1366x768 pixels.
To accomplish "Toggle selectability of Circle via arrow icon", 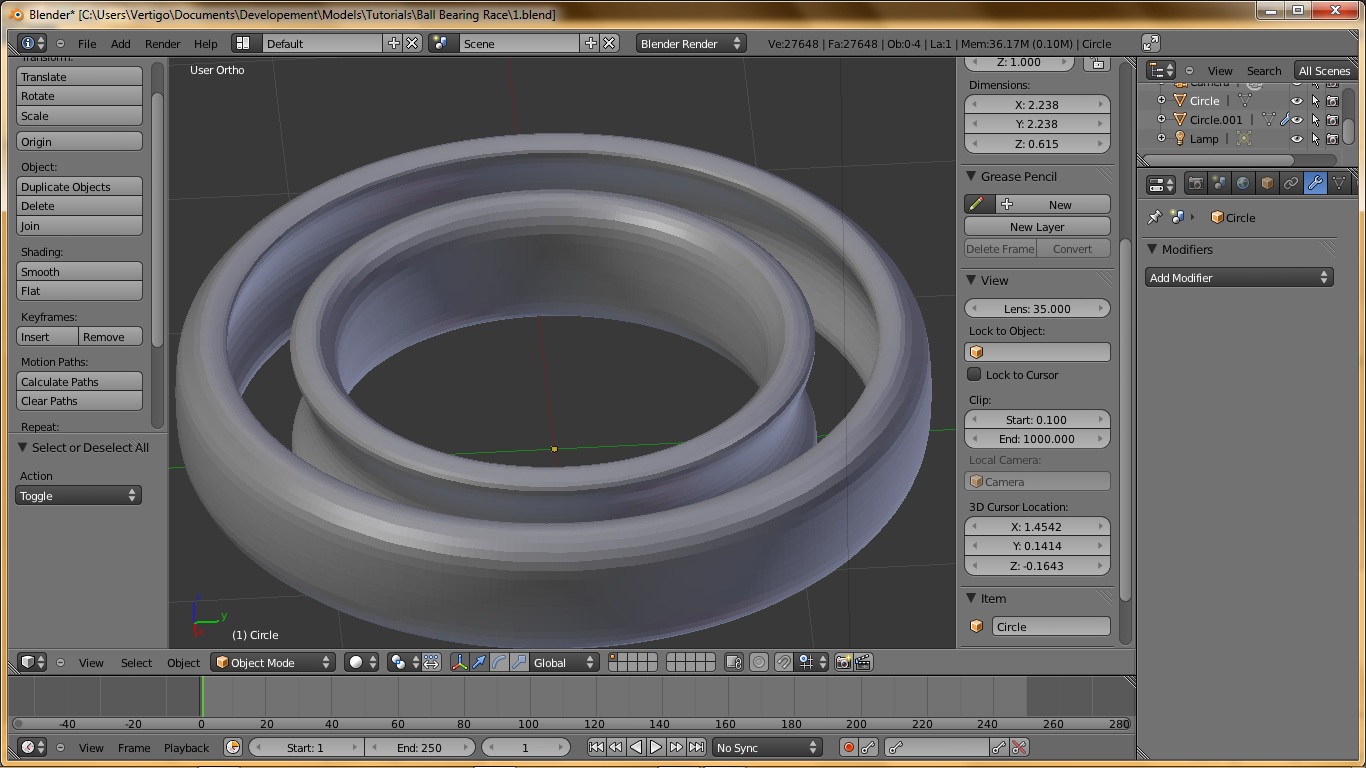I will tap(1315, 100).
